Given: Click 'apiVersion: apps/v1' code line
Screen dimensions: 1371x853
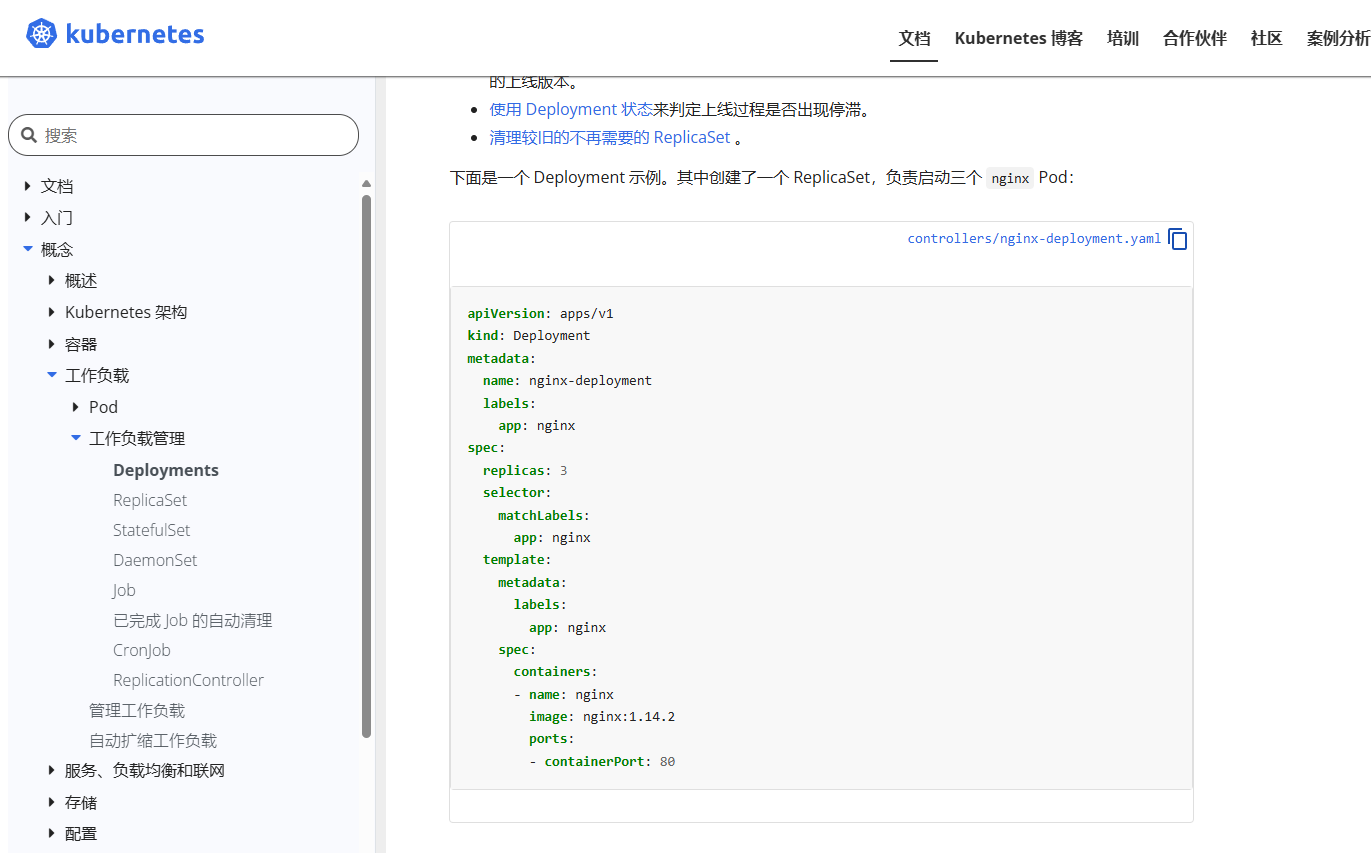Looking at the screenshot, I should click(x=540, y=313).
